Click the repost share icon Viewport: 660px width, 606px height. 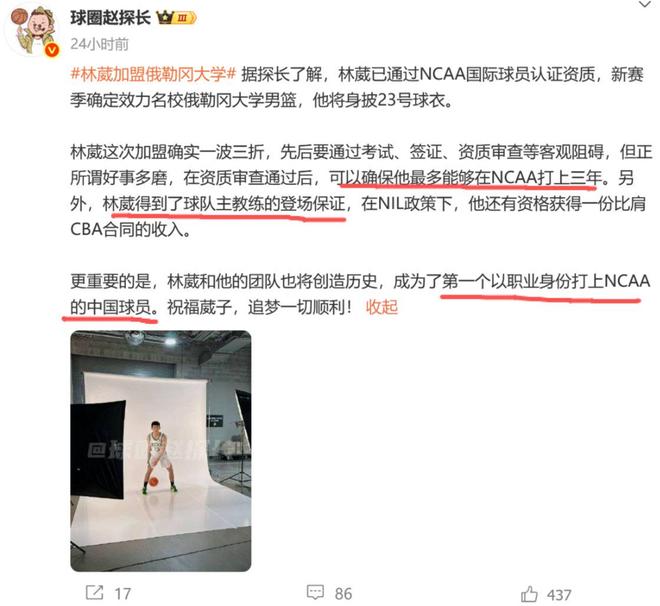pos(94,593)
